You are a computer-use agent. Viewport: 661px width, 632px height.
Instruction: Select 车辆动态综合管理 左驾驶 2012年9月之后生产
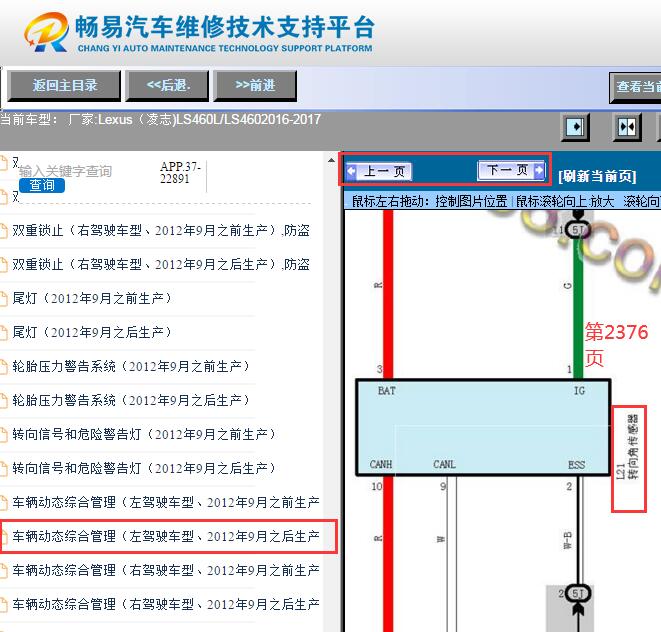[166, 536]
